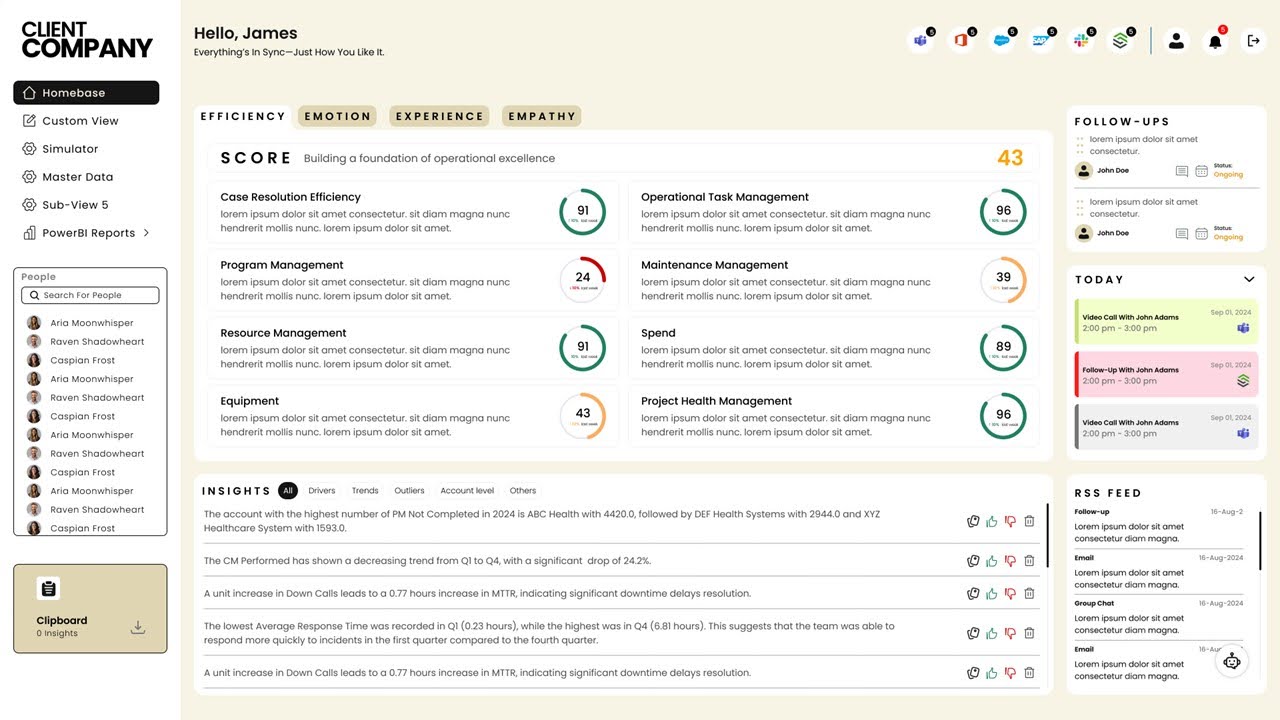Open the Slack integration icon
This screenshot has height=720, width=1280.
(x=1081, y=41)
